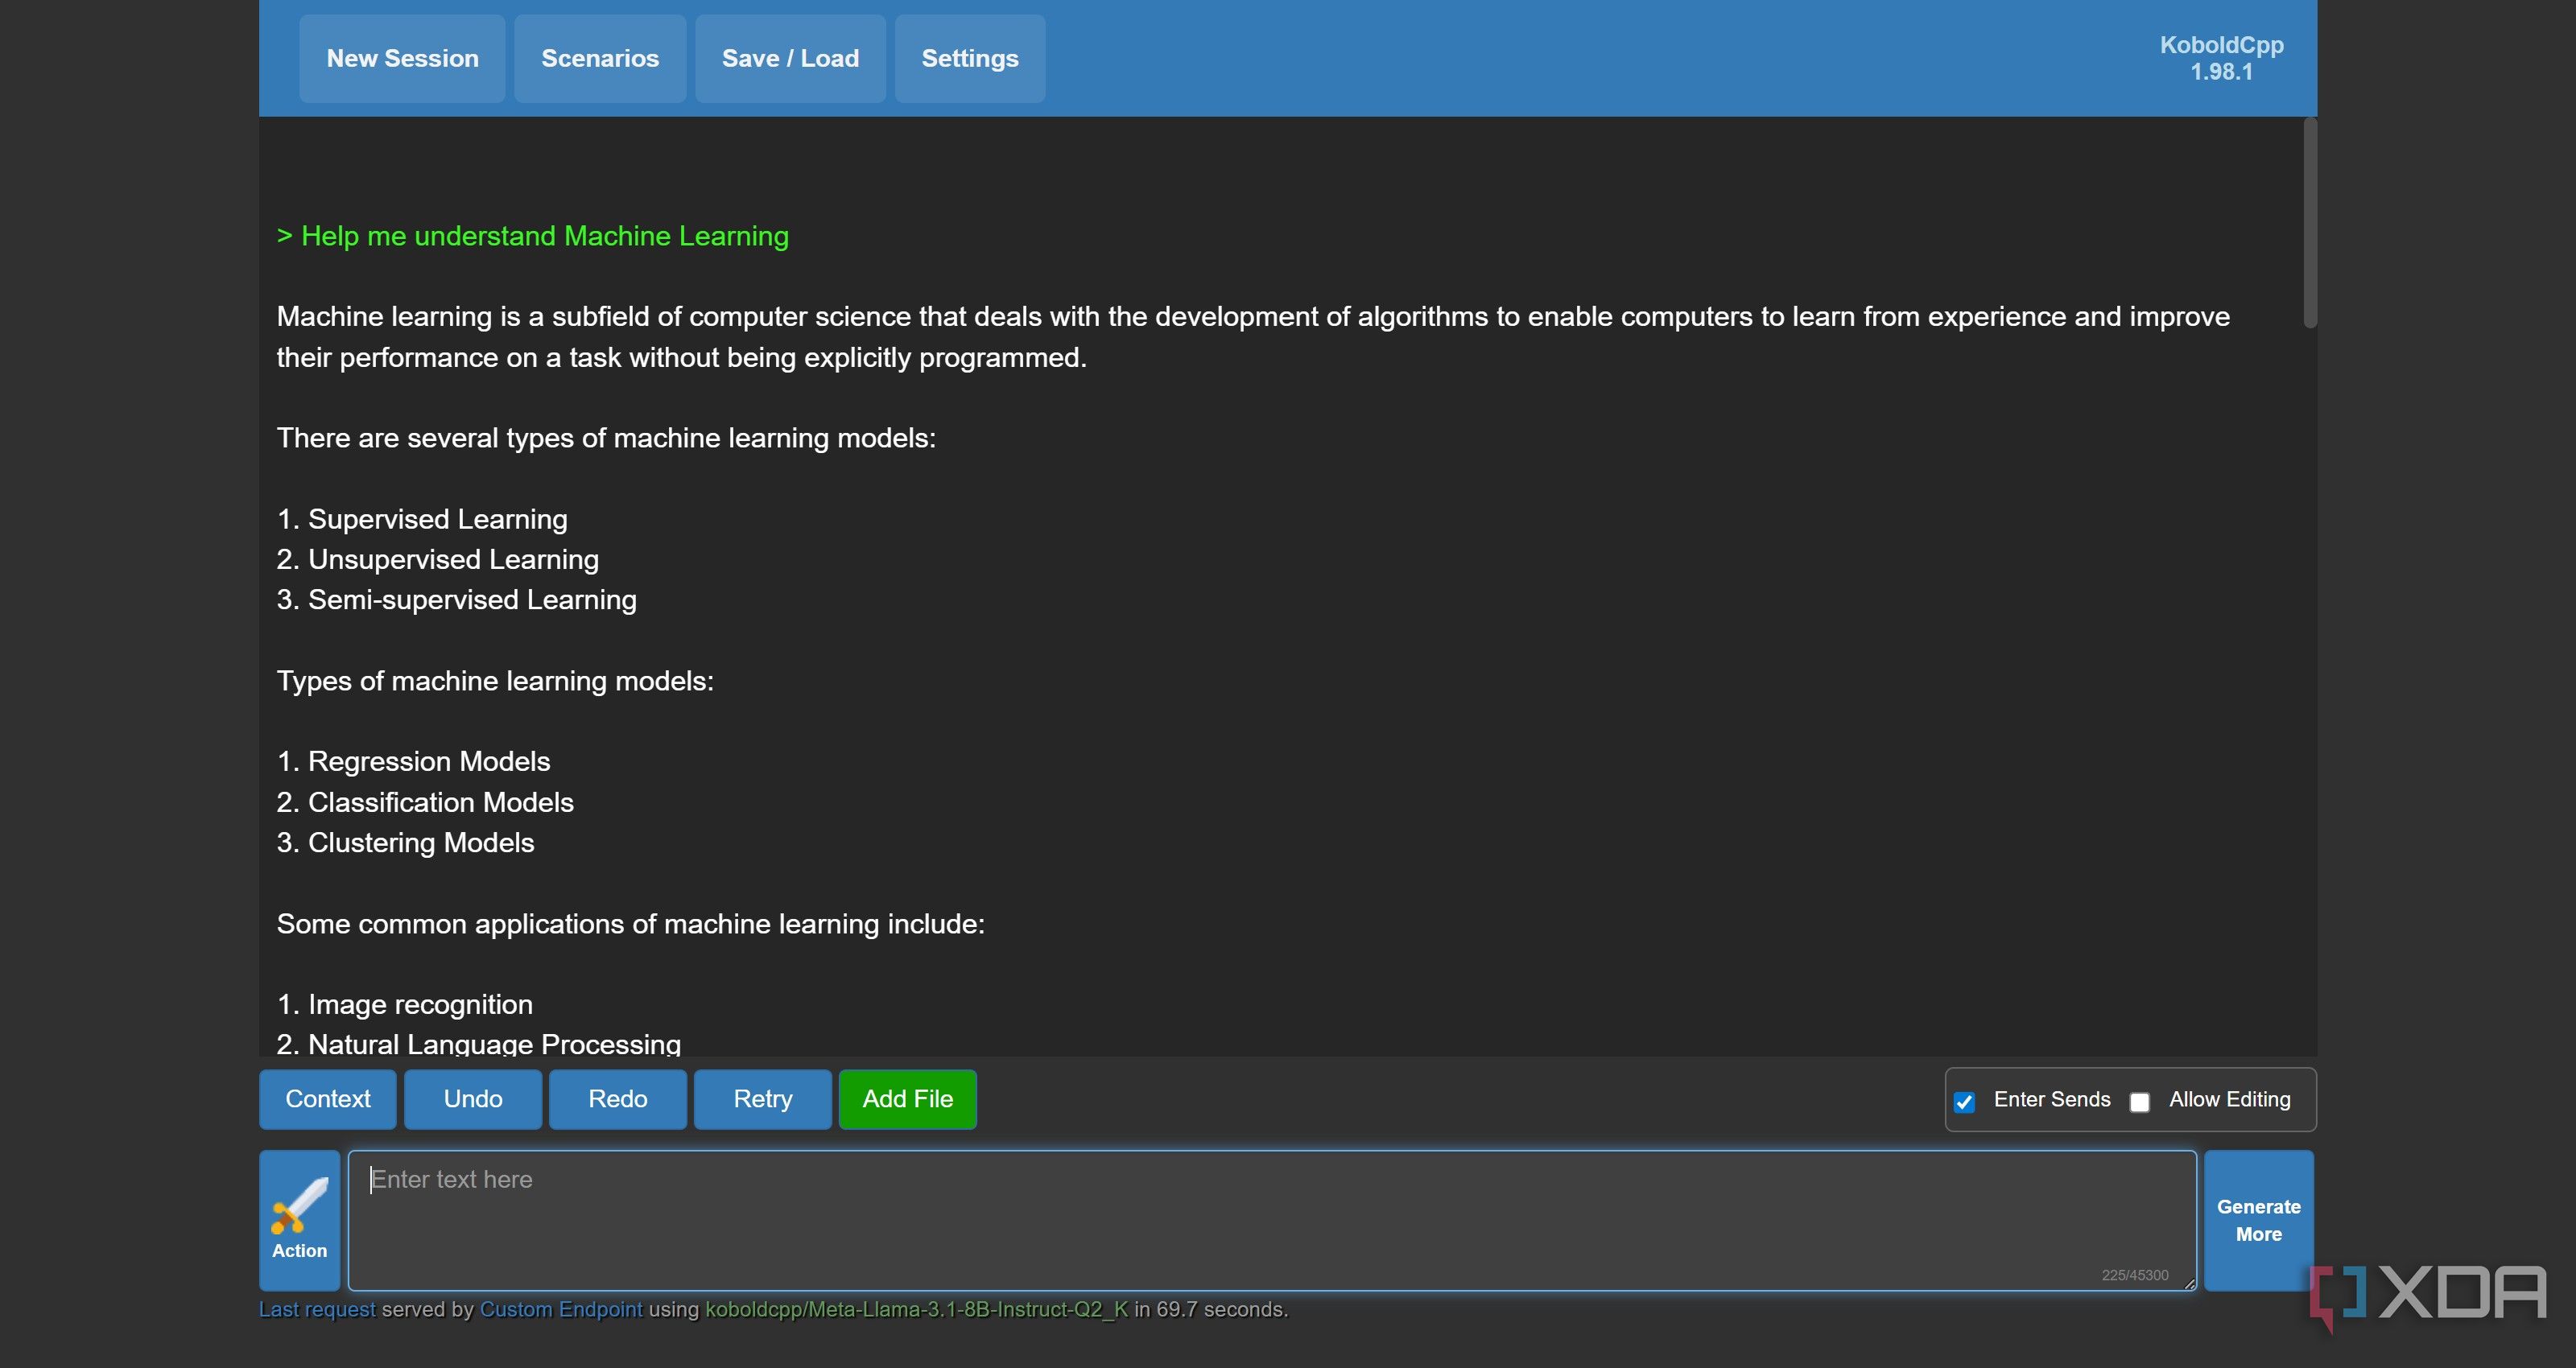Click the '2. Unsupervised Learning' line

(x=438, y=559)
